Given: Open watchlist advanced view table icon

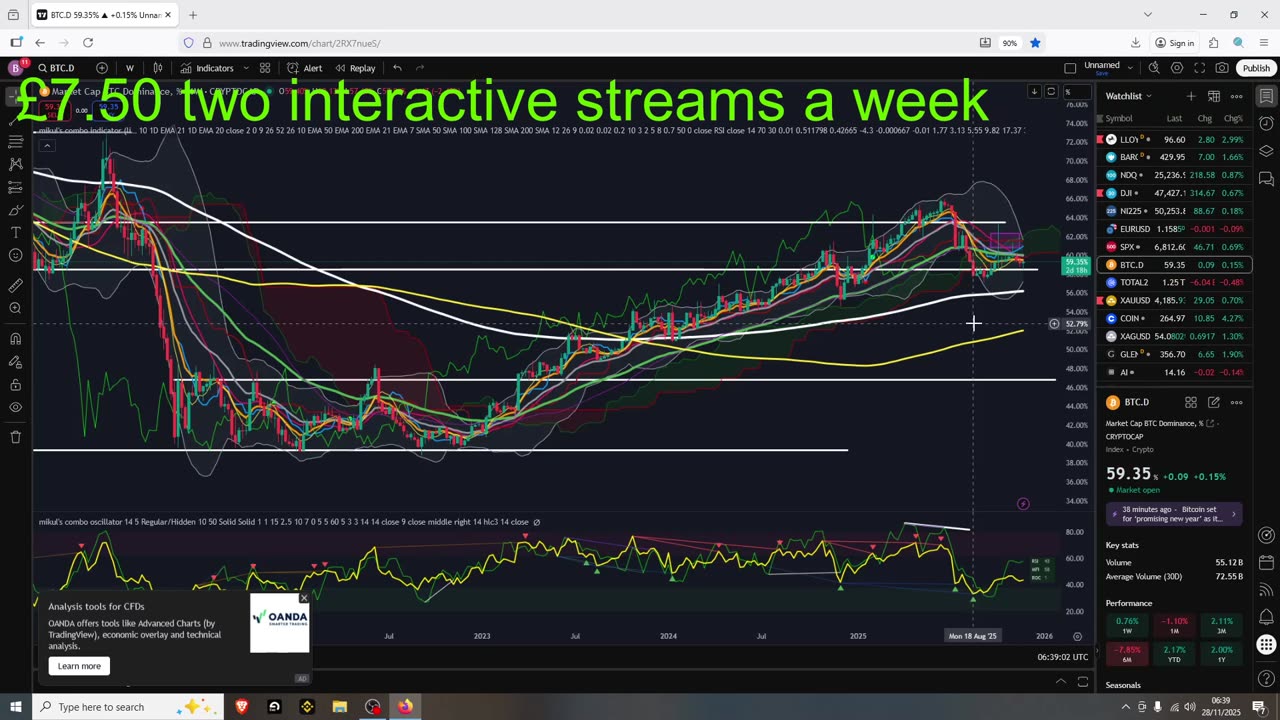Looking at the screenshot, I should point(1213,96).
